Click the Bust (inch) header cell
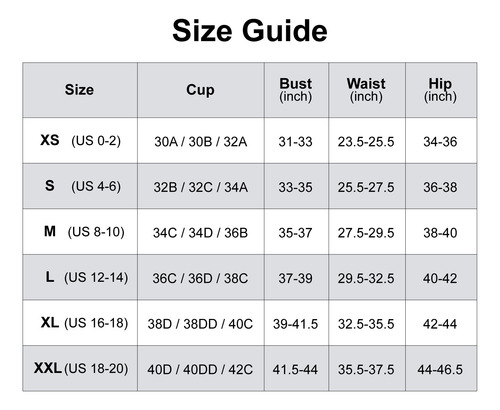This screenshot has height=410, width=500. [x=296, y=90]
